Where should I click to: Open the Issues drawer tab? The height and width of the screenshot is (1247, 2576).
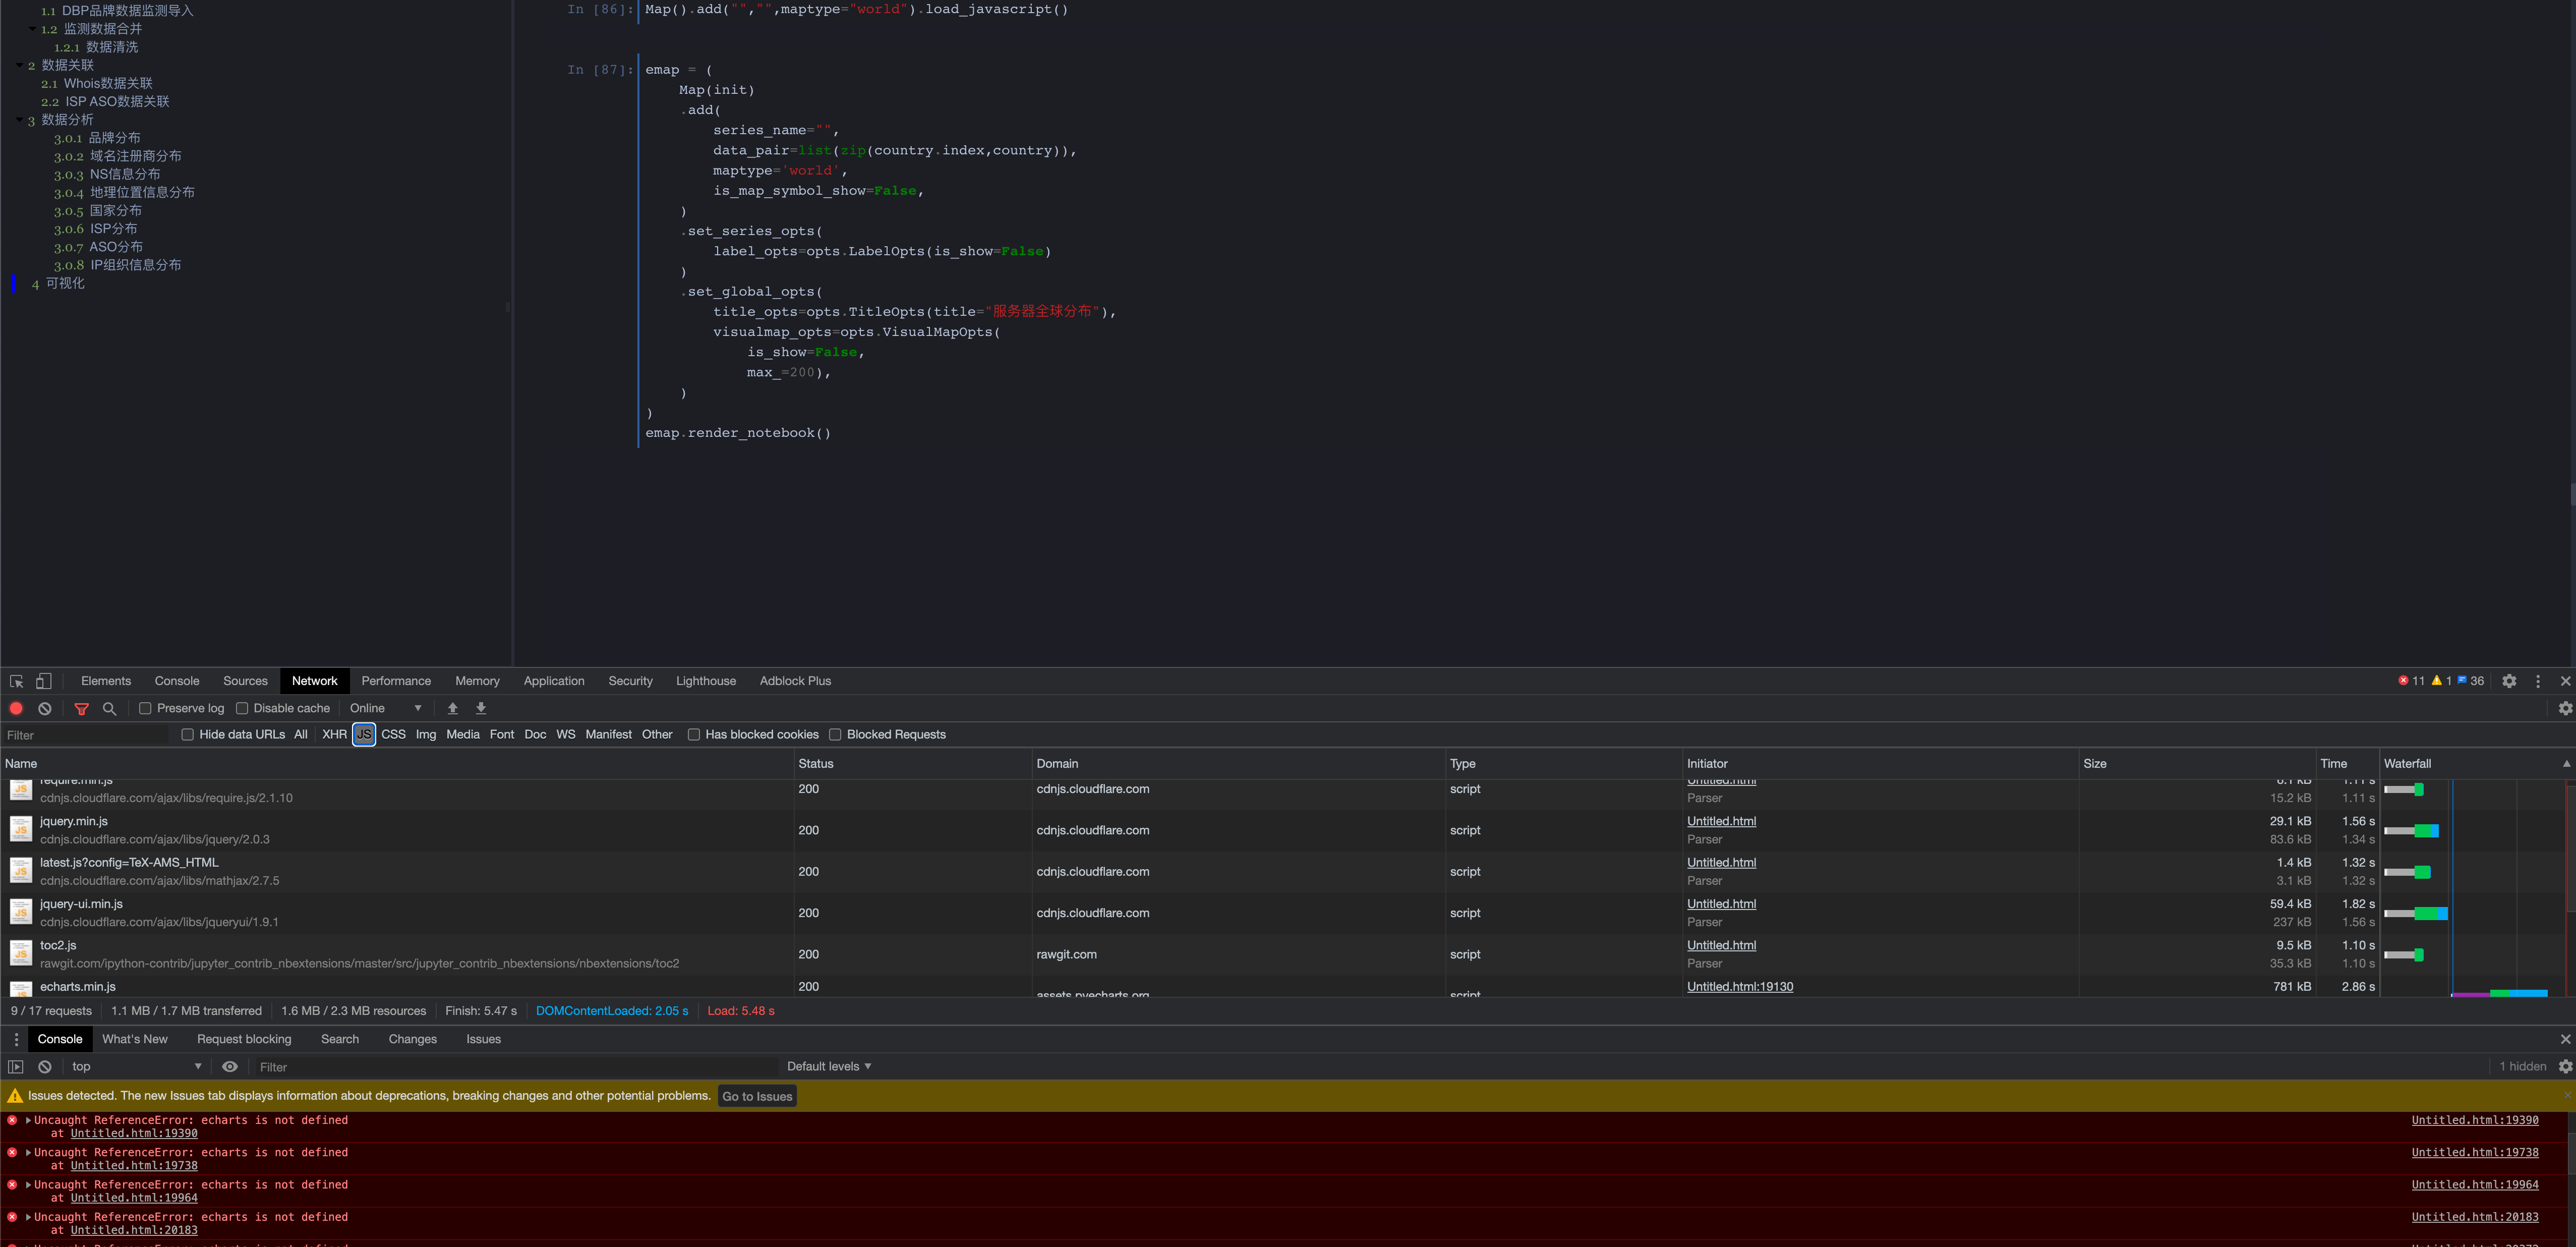483,1039
